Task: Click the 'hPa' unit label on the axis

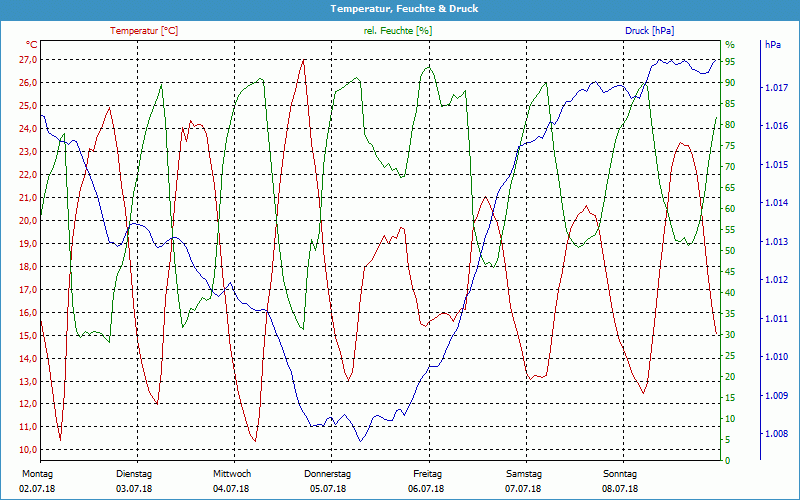Action: (772, 44)
